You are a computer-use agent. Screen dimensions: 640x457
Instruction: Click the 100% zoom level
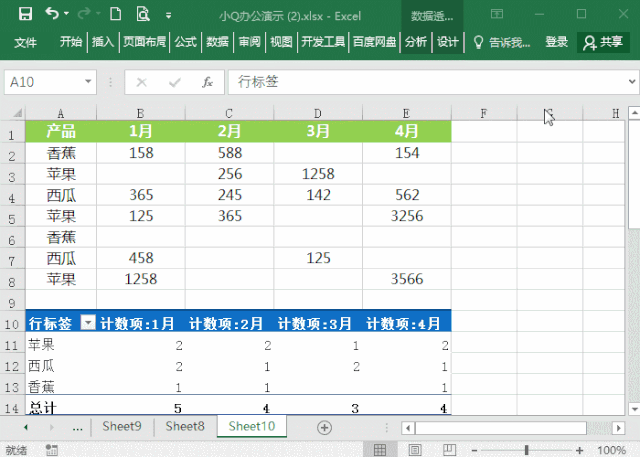point(611,450)
